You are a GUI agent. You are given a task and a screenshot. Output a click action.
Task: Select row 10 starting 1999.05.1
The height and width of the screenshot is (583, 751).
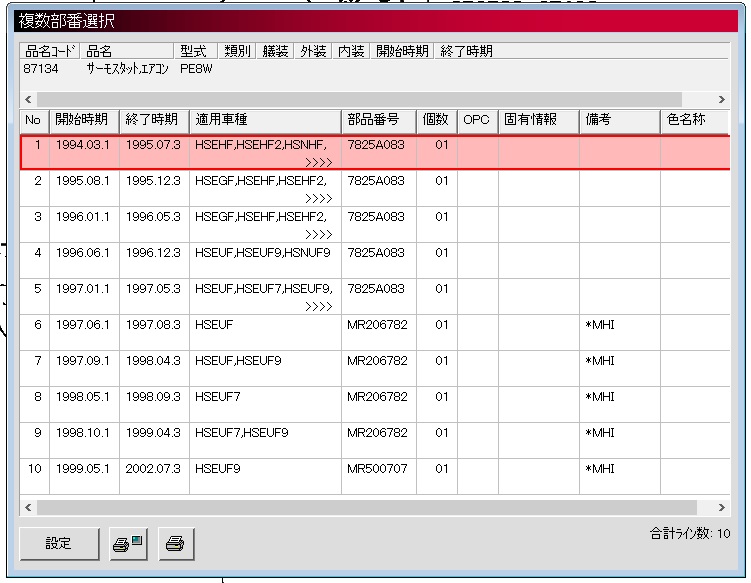coord(375,476)
